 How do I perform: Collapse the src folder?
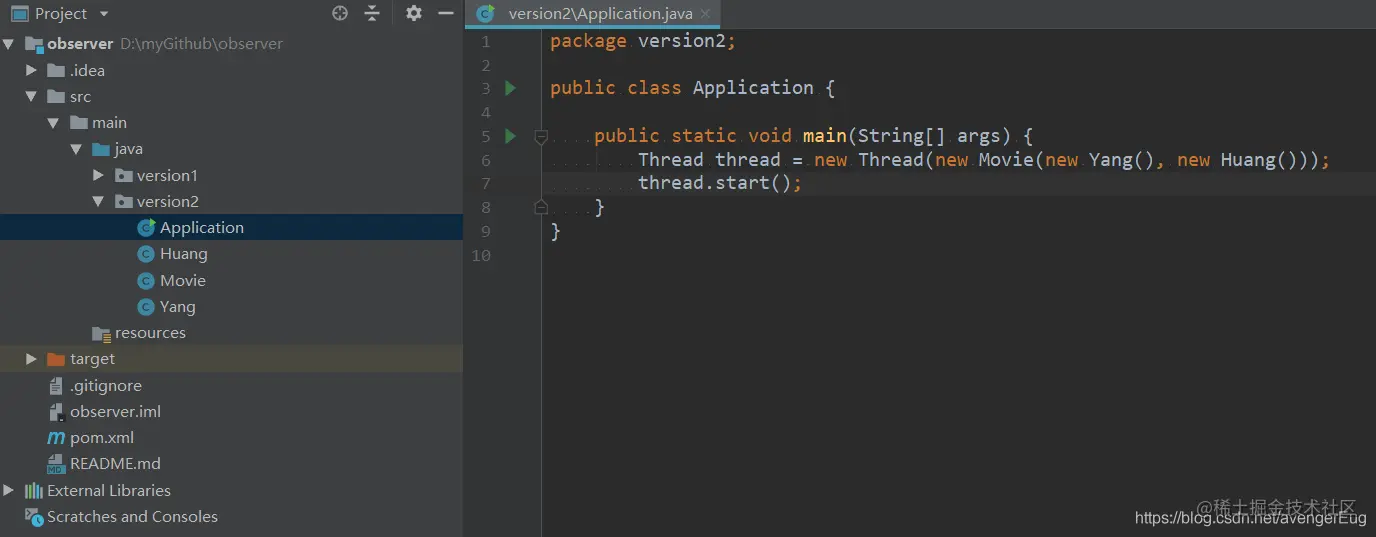[31, 96]
